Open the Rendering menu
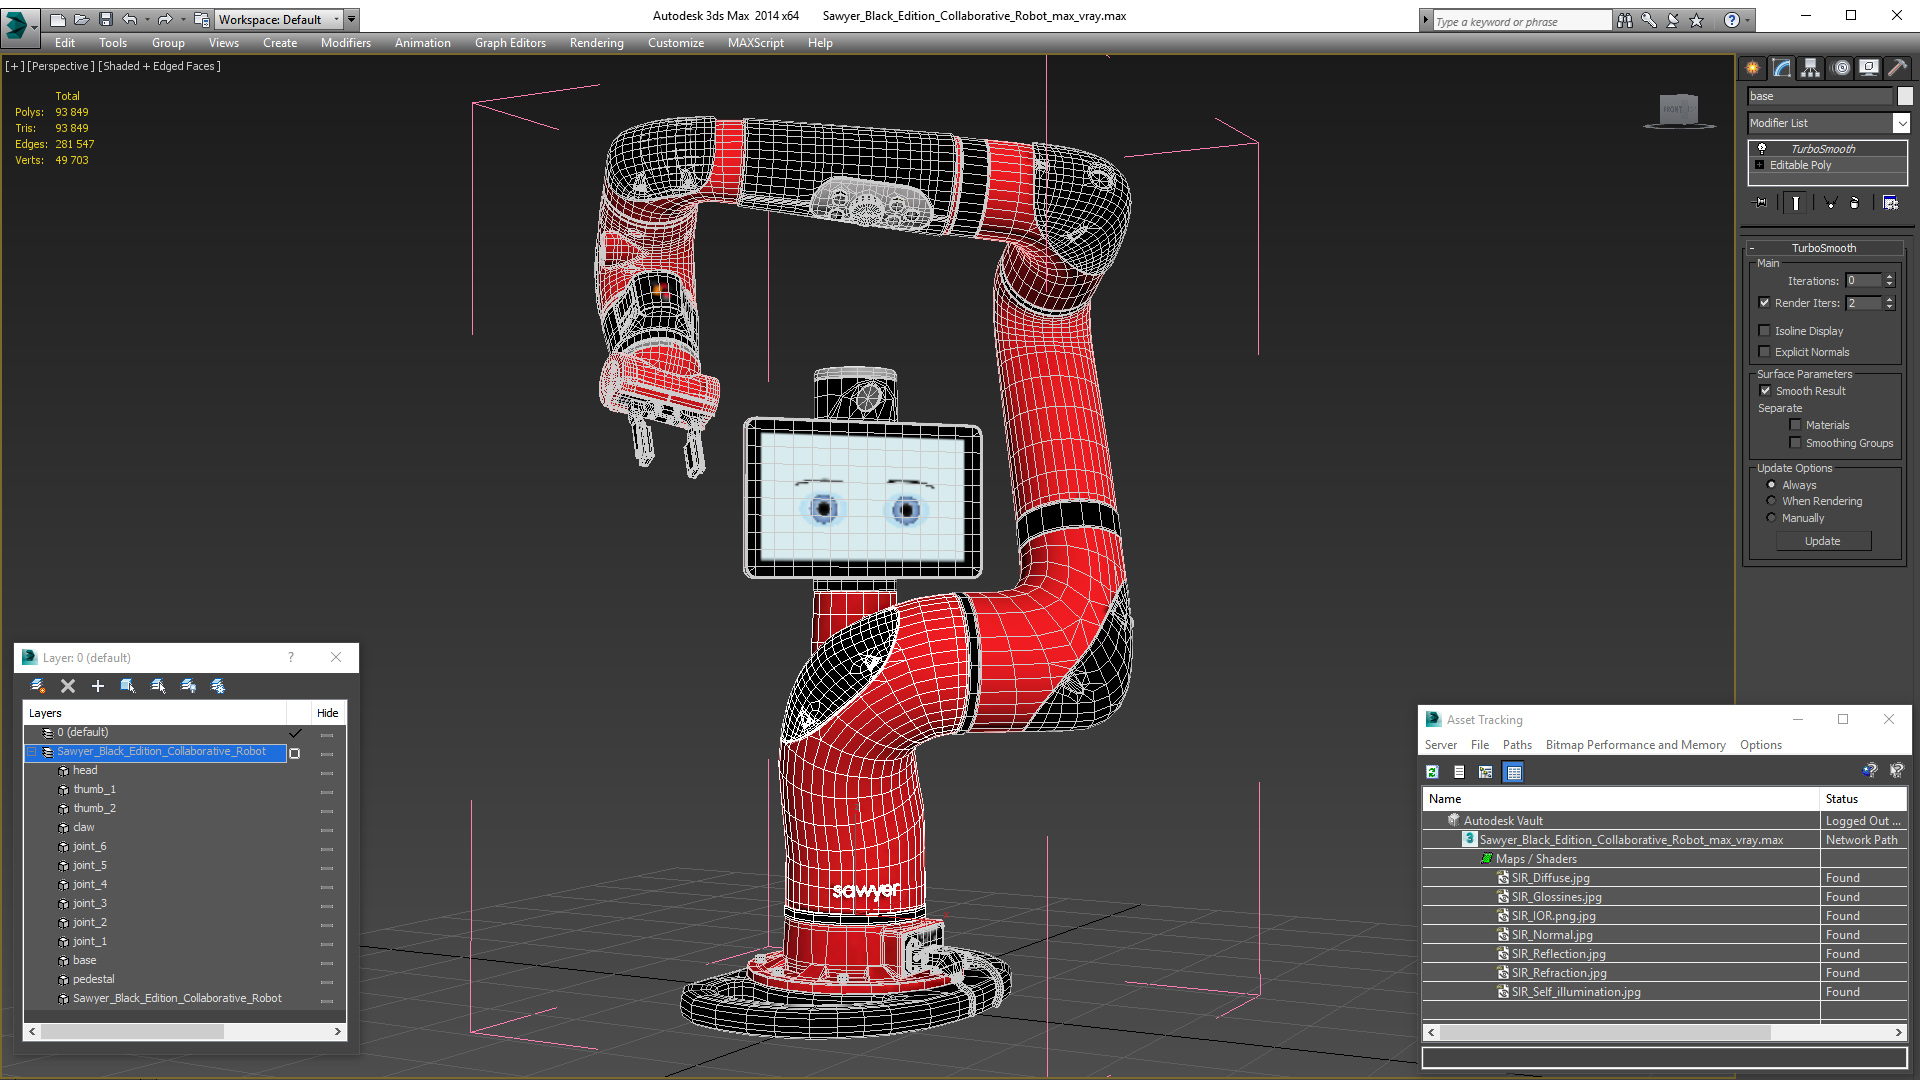The height and width of the screenshot is (1080, 1920). tap(597, 43)
